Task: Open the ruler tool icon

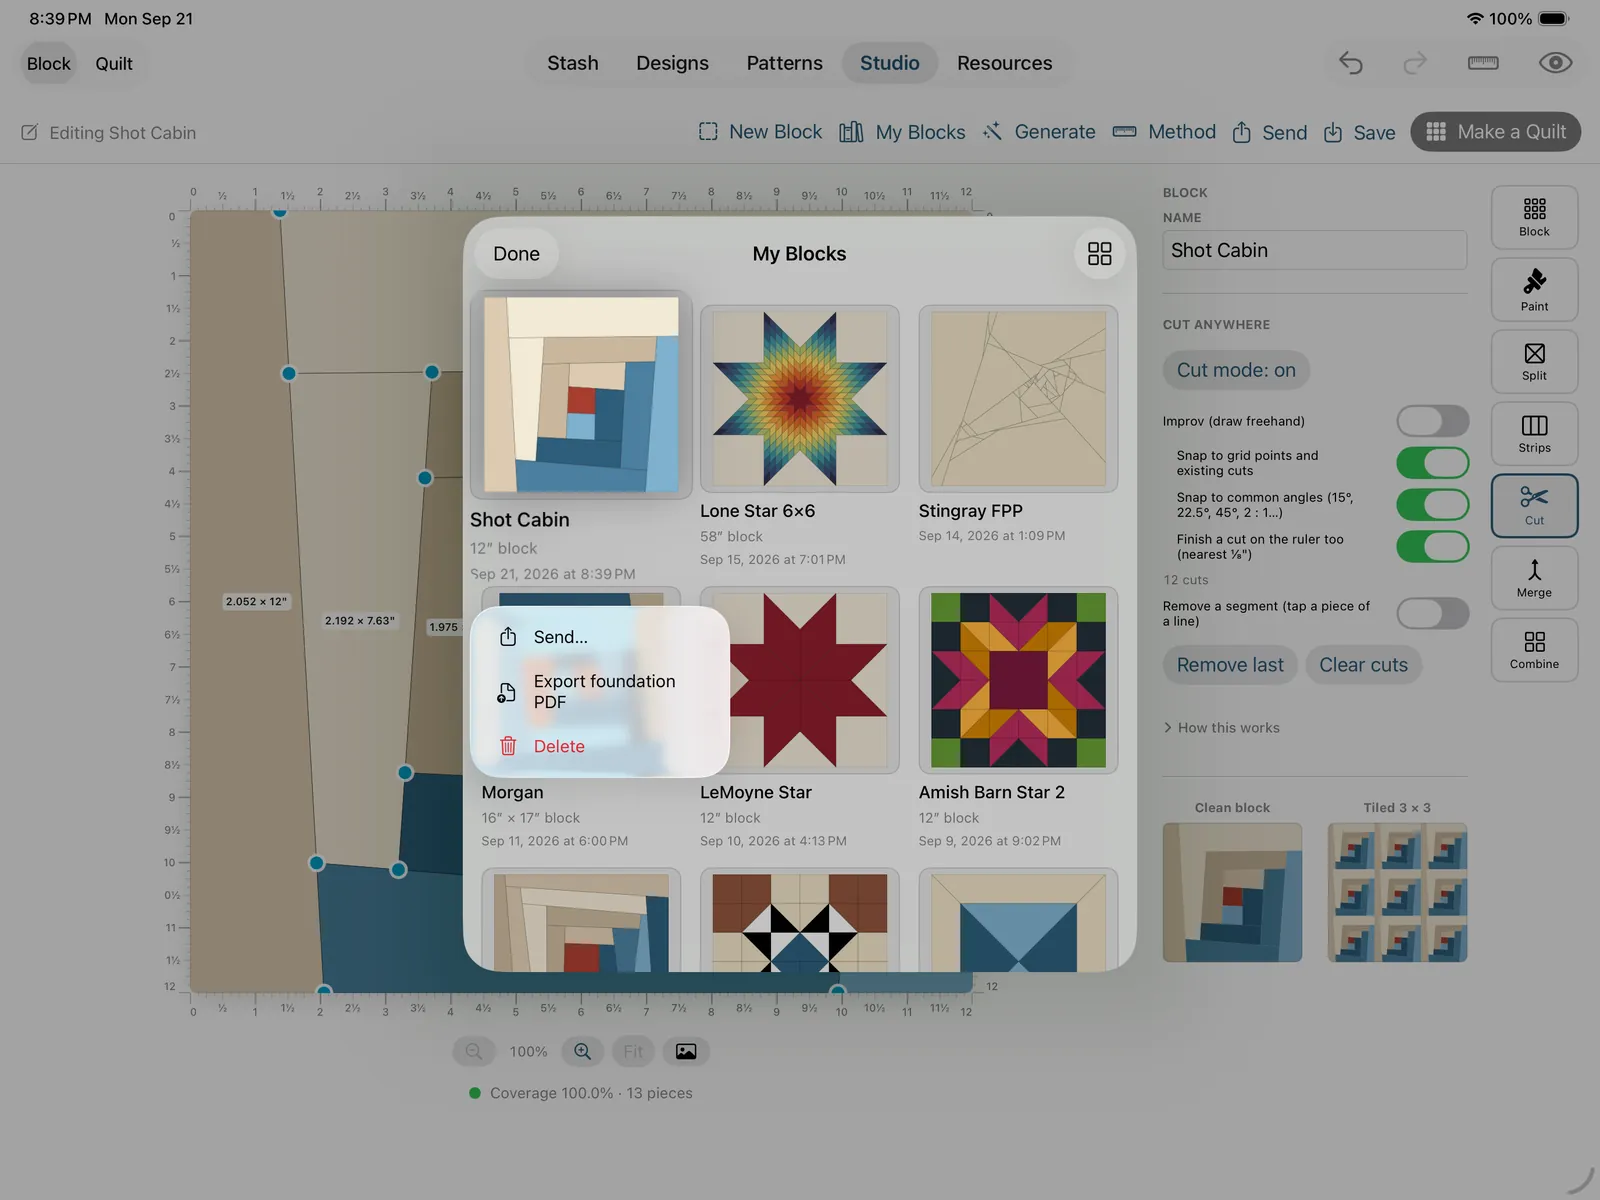Action: point(1483,63)
